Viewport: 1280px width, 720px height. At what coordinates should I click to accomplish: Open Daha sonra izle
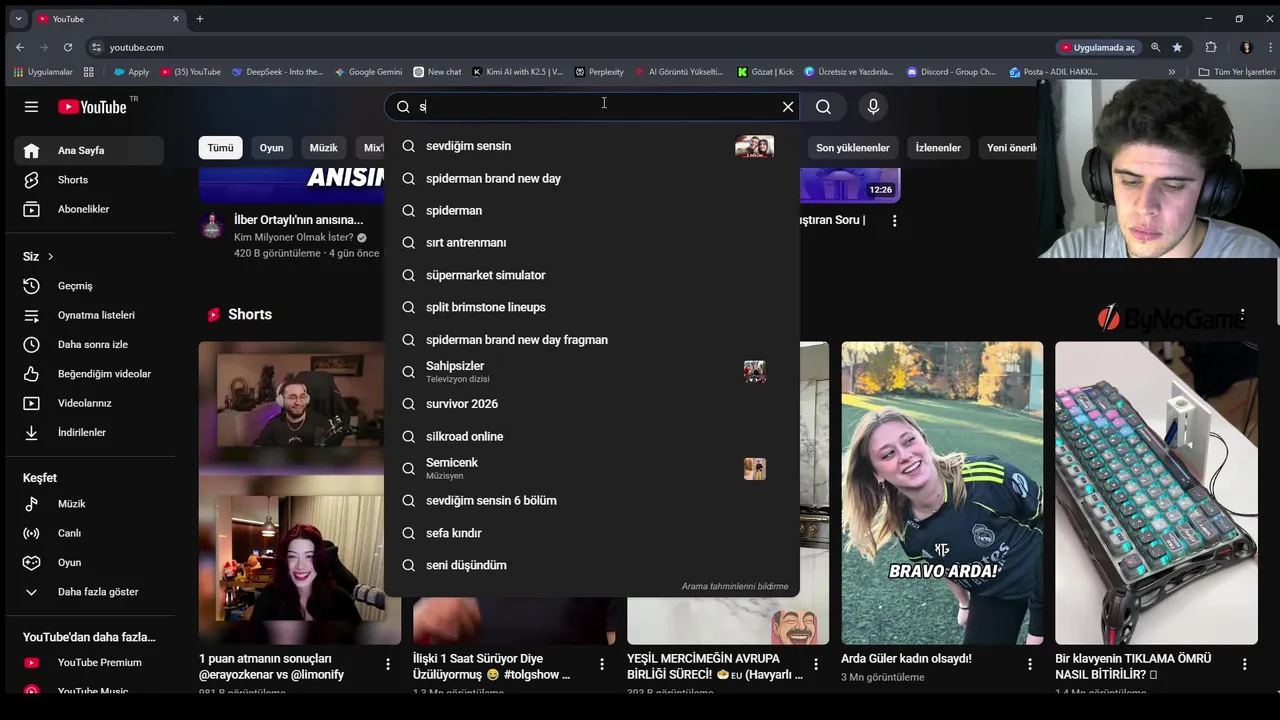point(89,344)
